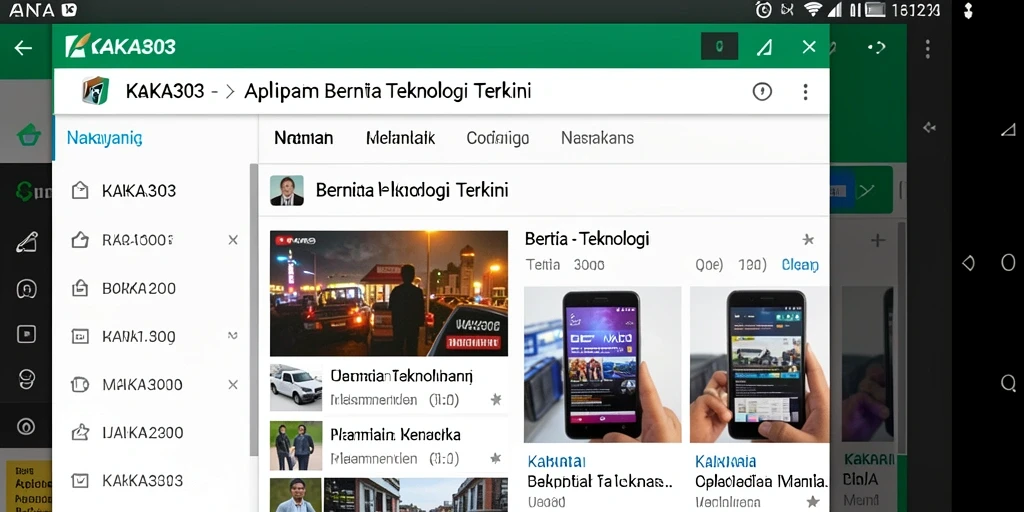Click the icon beside RAR-1000 in sidebar

click(x=80, y=240)
